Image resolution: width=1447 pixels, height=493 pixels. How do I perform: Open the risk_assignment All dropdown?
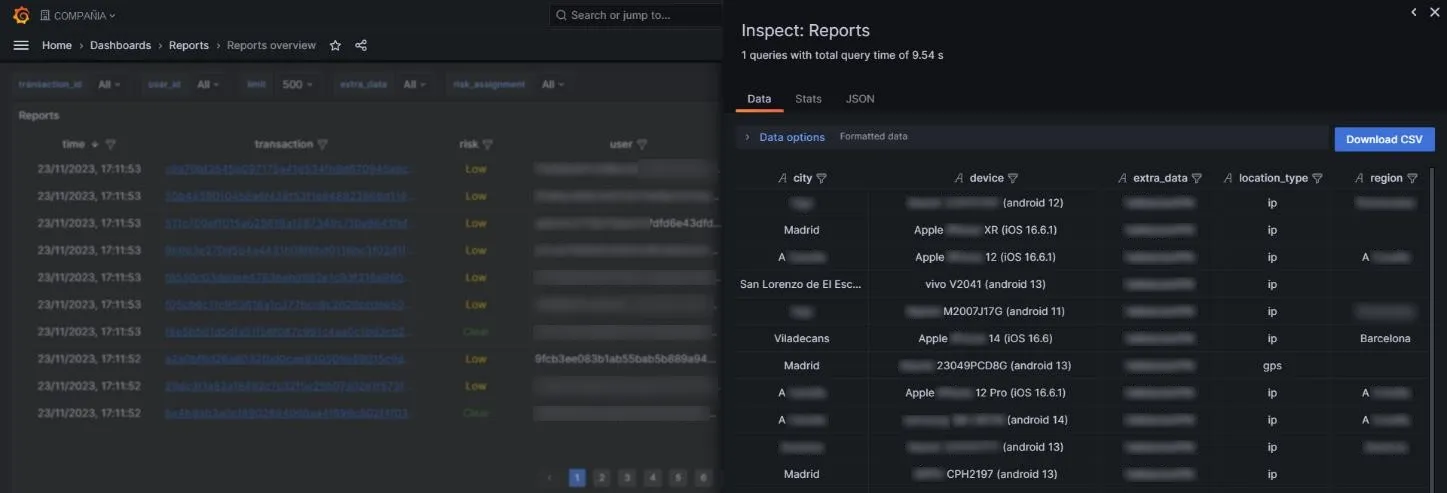pos(553,85)
